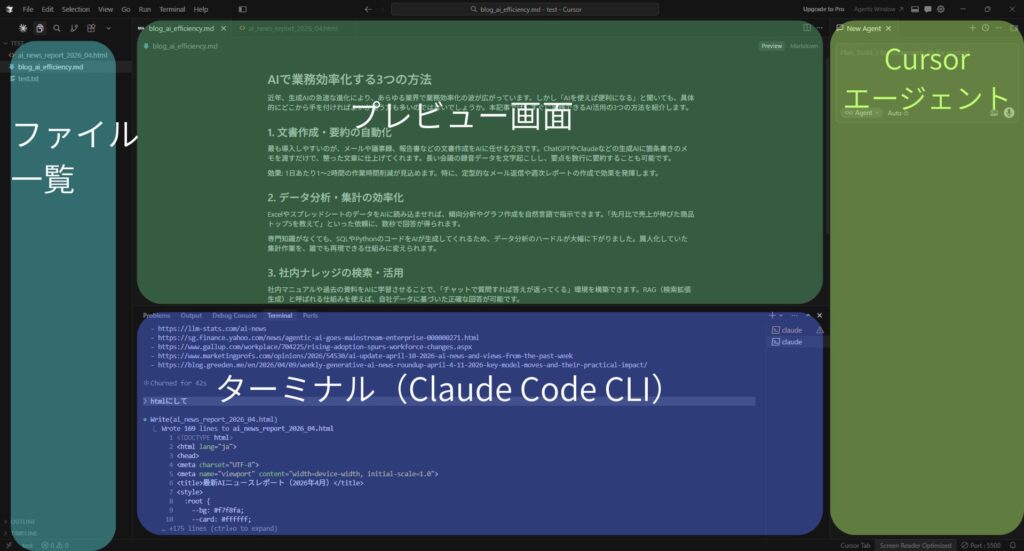This screenshot has width=1024, height=551.
Task: Expand more sidebar views chevron
Action: 108,28
